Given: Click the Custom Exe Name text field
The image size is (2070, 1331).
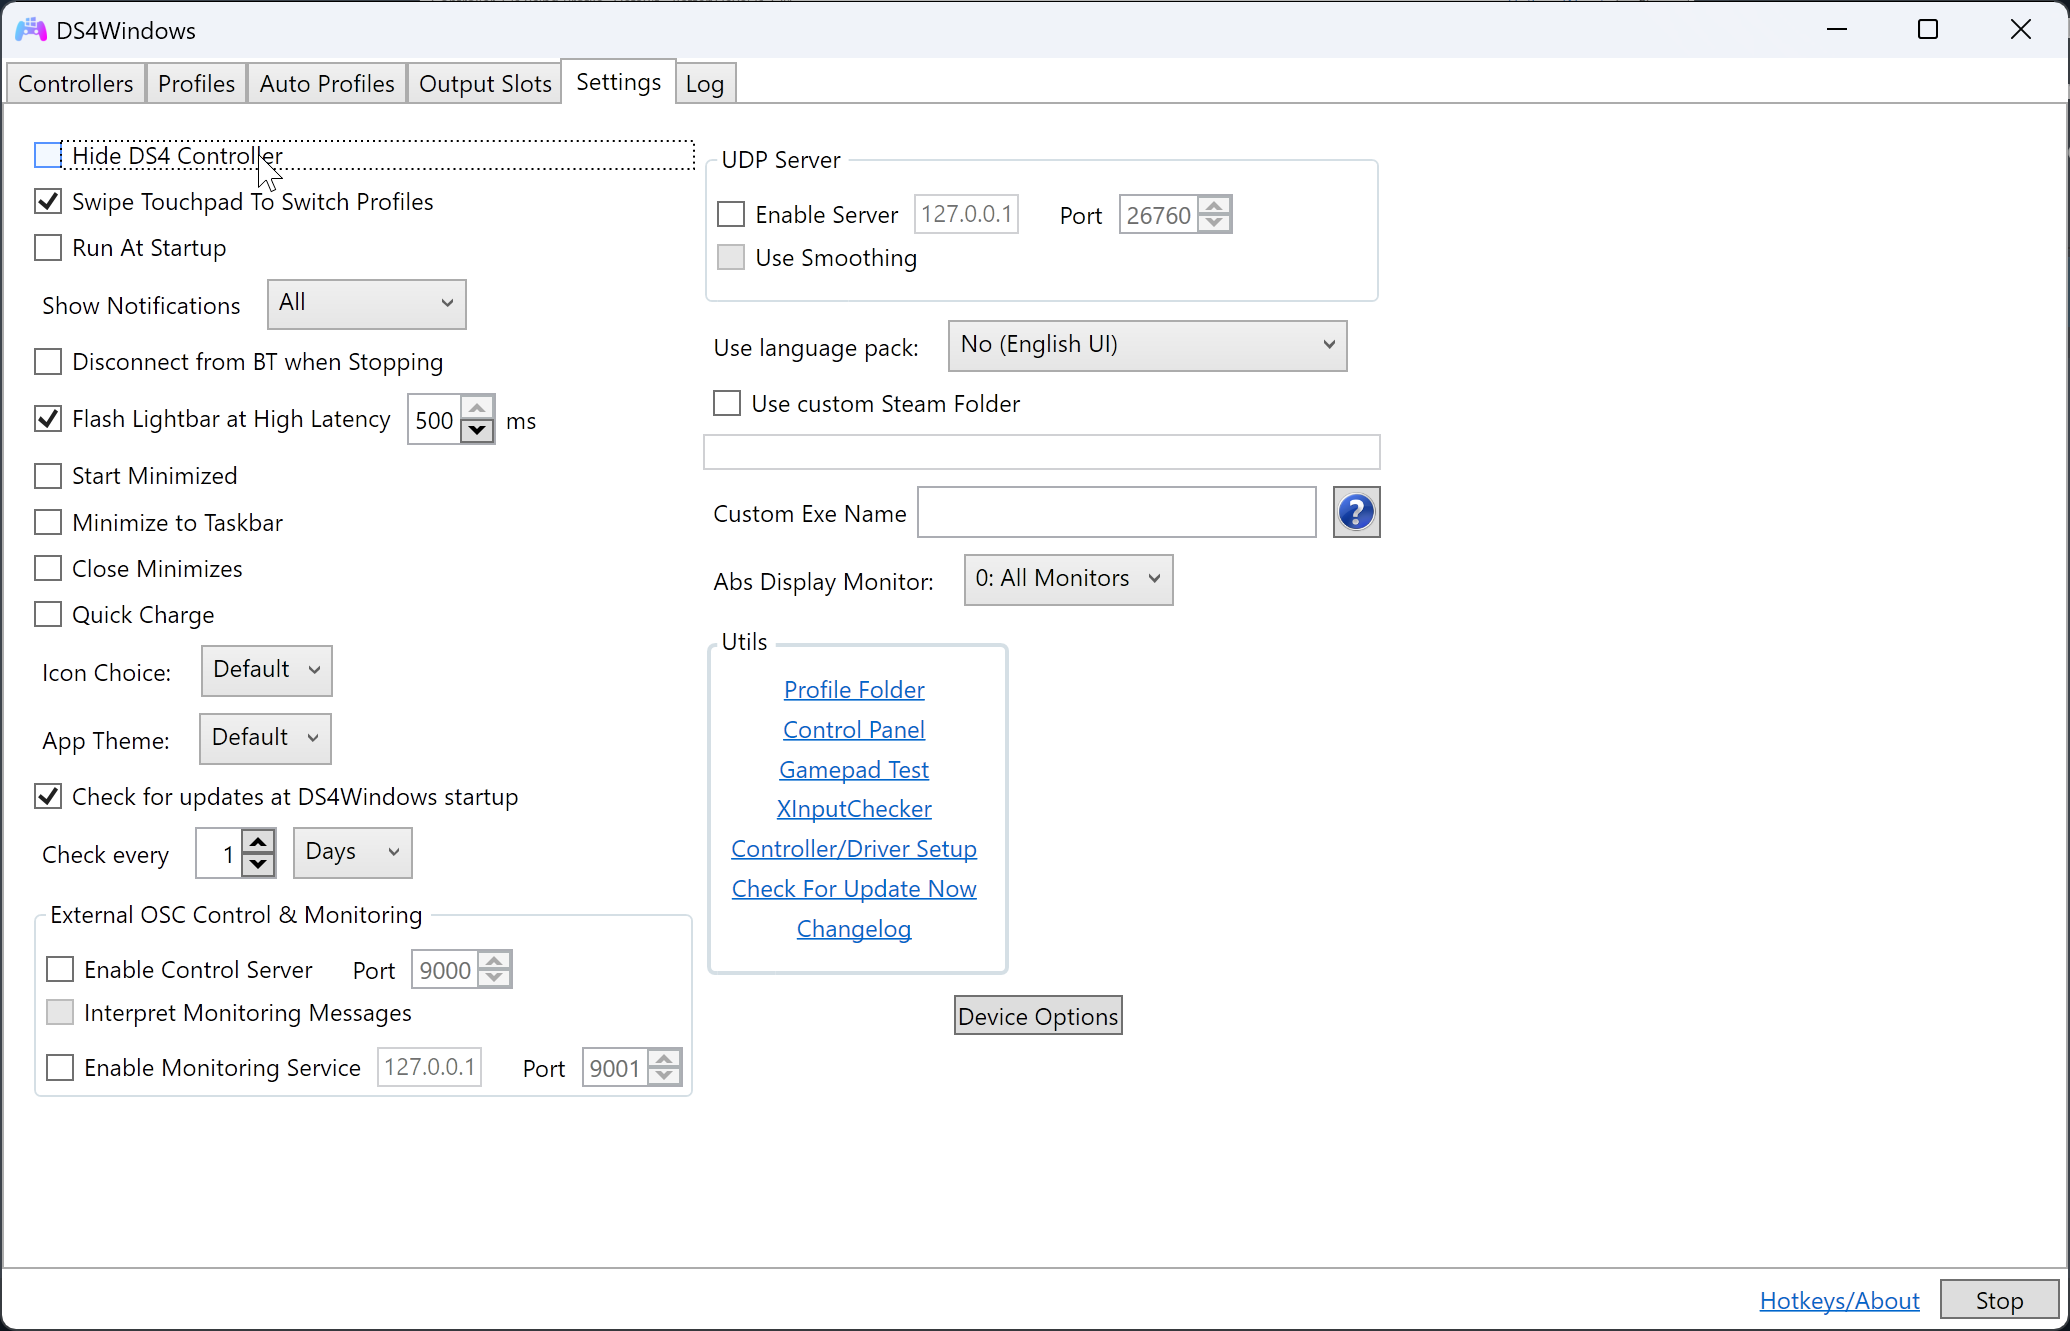Looking at the screenshot, I should pyautogui.click(x=1116, y=513).
